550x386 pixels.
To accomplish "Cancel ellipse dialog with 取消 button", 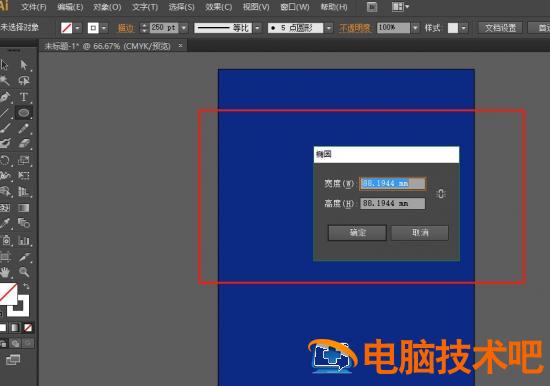I will 420,233.
